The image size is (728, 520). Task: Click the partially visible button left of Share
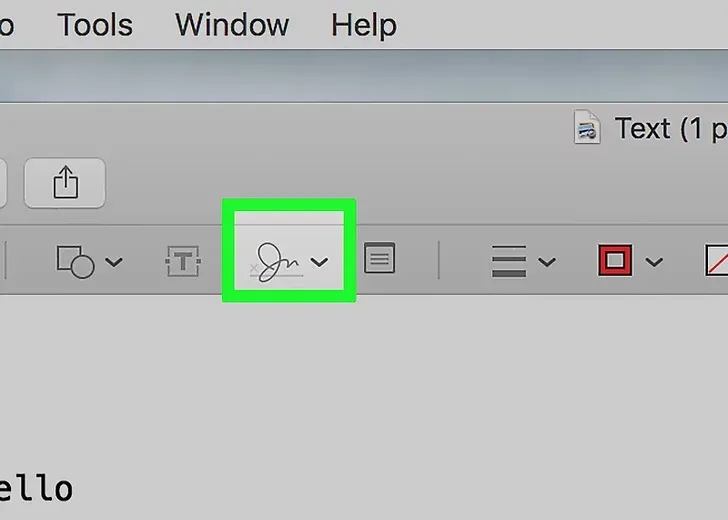pyautogui.click(x=3, y=182)
